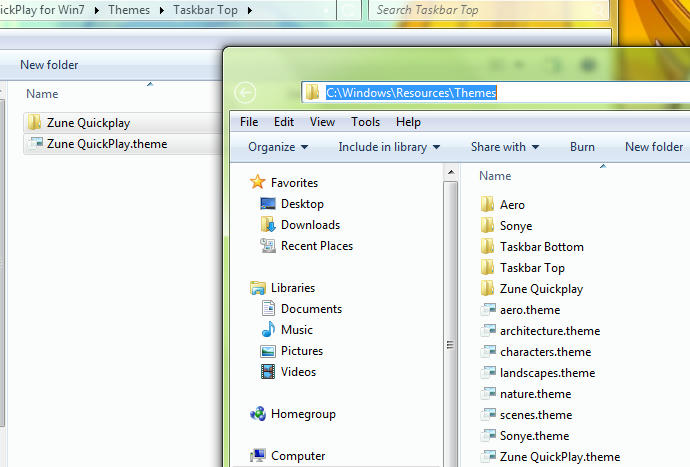Select the Zune Quickplay folder icon in the Themes window
The width and height of the screenshot is (690, 467).
coord(487,288)
